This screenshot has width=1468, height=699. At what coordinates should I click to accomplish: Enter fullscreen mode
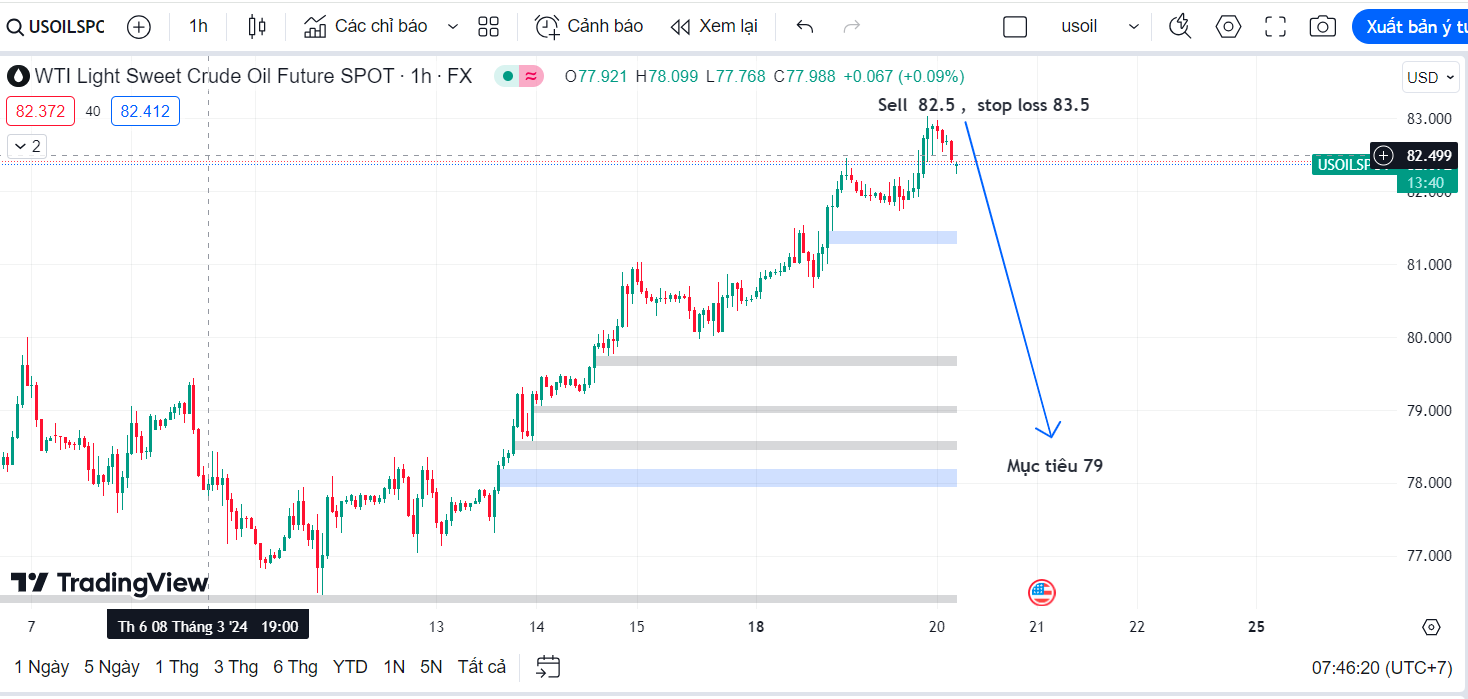(x=1275, y=27)
